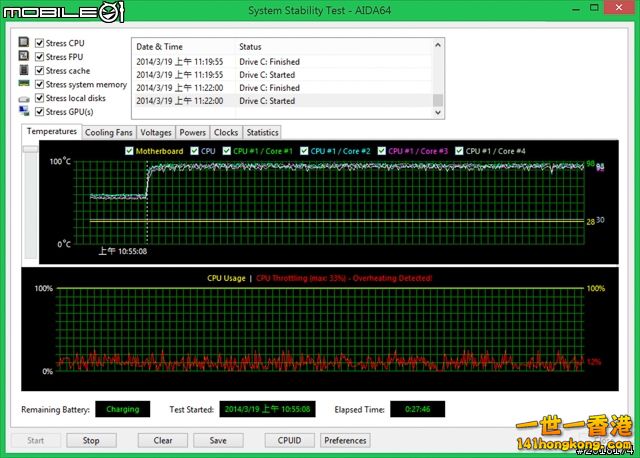The height and width of the screenshot is (458, 640).
Task: Click the FPU icon beside Stress FPU
Action: tap(24, 56)
